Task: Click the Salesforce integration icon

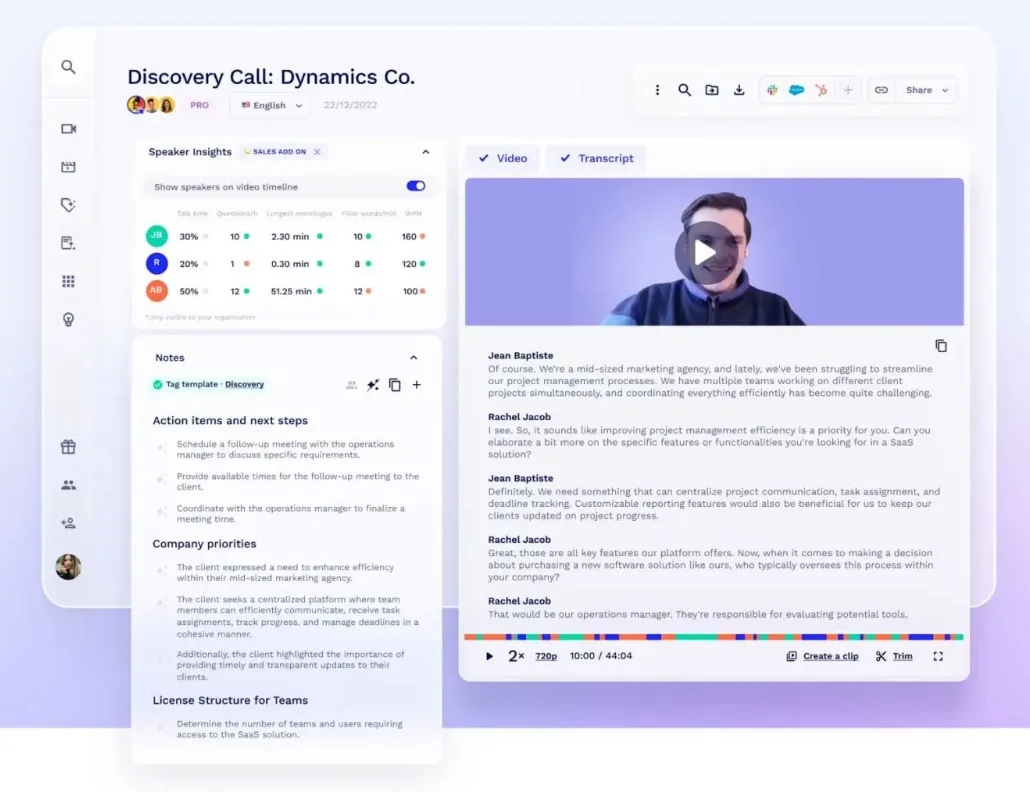Action: pyautogui.click(x=796, y=90)
